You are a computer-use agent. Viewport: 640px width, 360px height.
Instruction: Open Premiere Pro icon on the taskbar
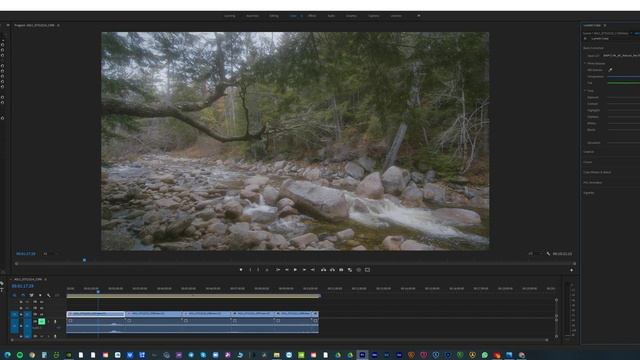pos(362,355)
